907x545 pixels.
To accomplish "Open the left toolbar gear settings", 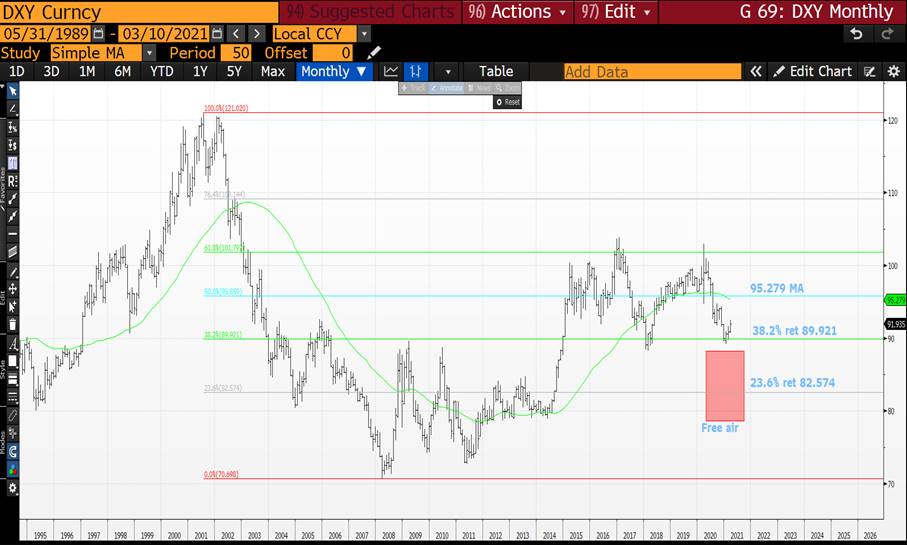I will (12, 489).
